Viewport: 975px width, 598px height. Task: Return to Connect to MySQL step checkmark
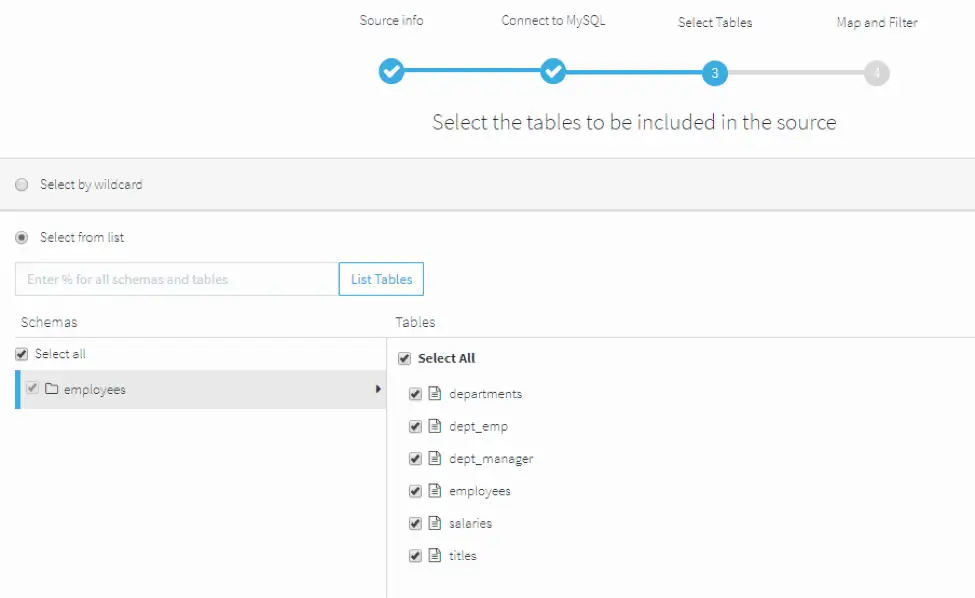click(x=553, y=72)
